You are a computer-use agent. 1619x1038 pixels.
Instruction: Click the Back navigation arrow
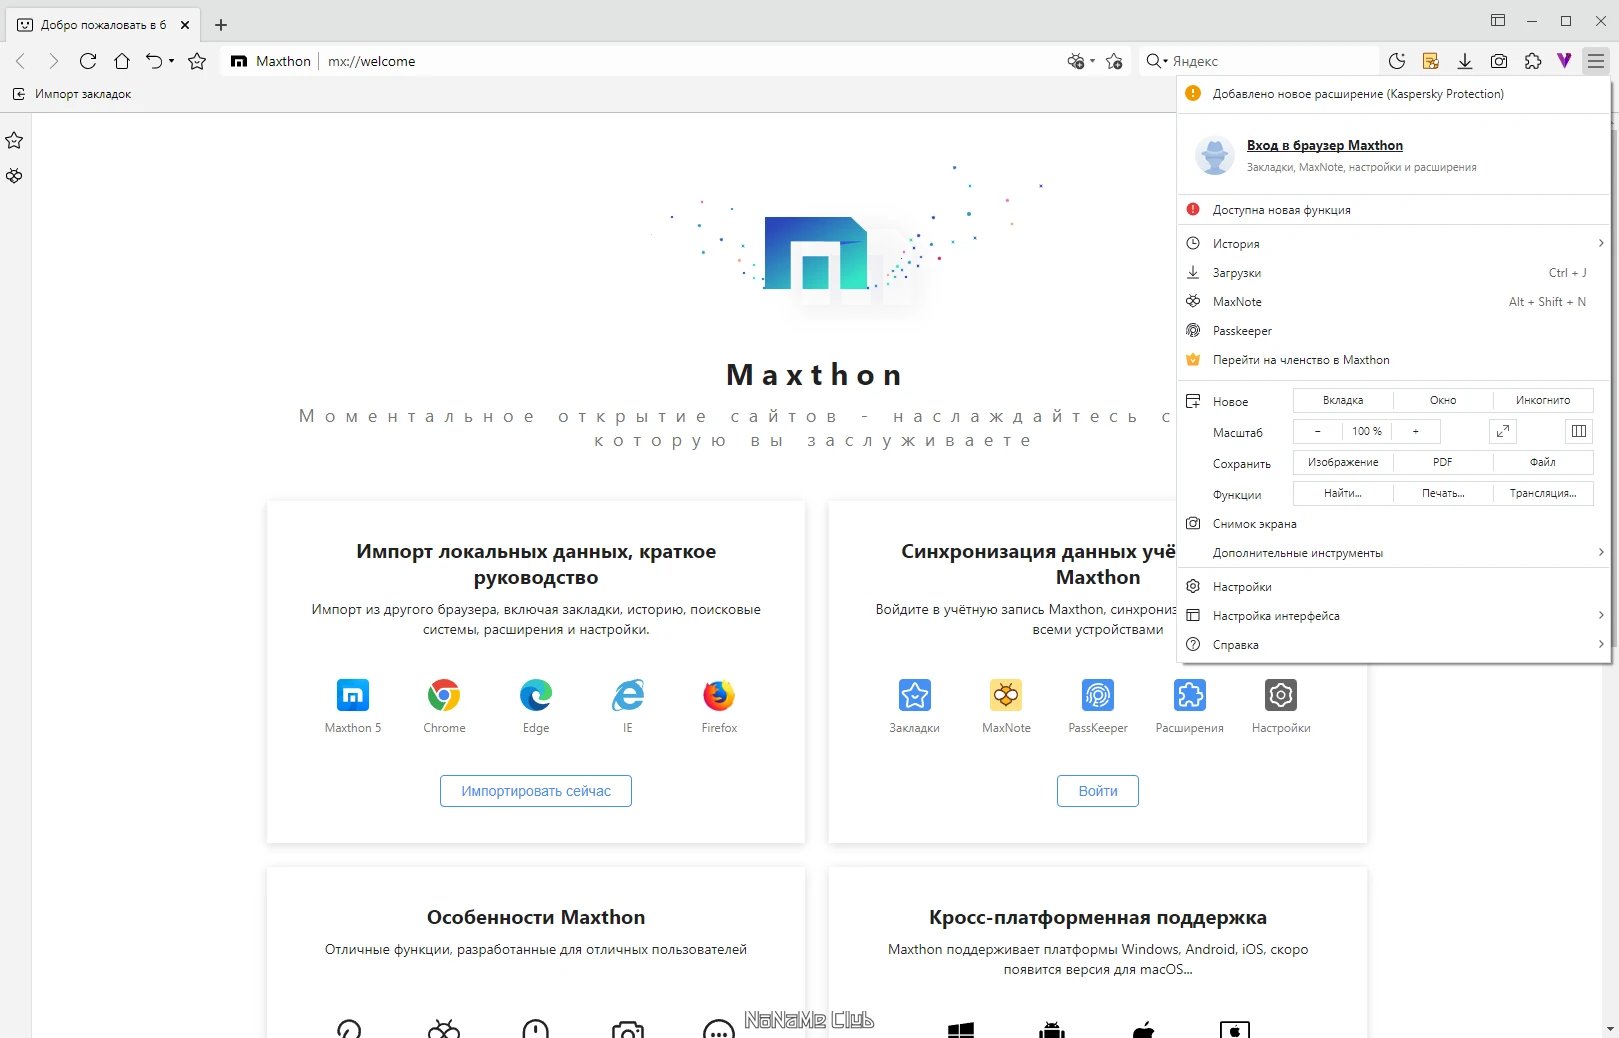pos(21,61)
